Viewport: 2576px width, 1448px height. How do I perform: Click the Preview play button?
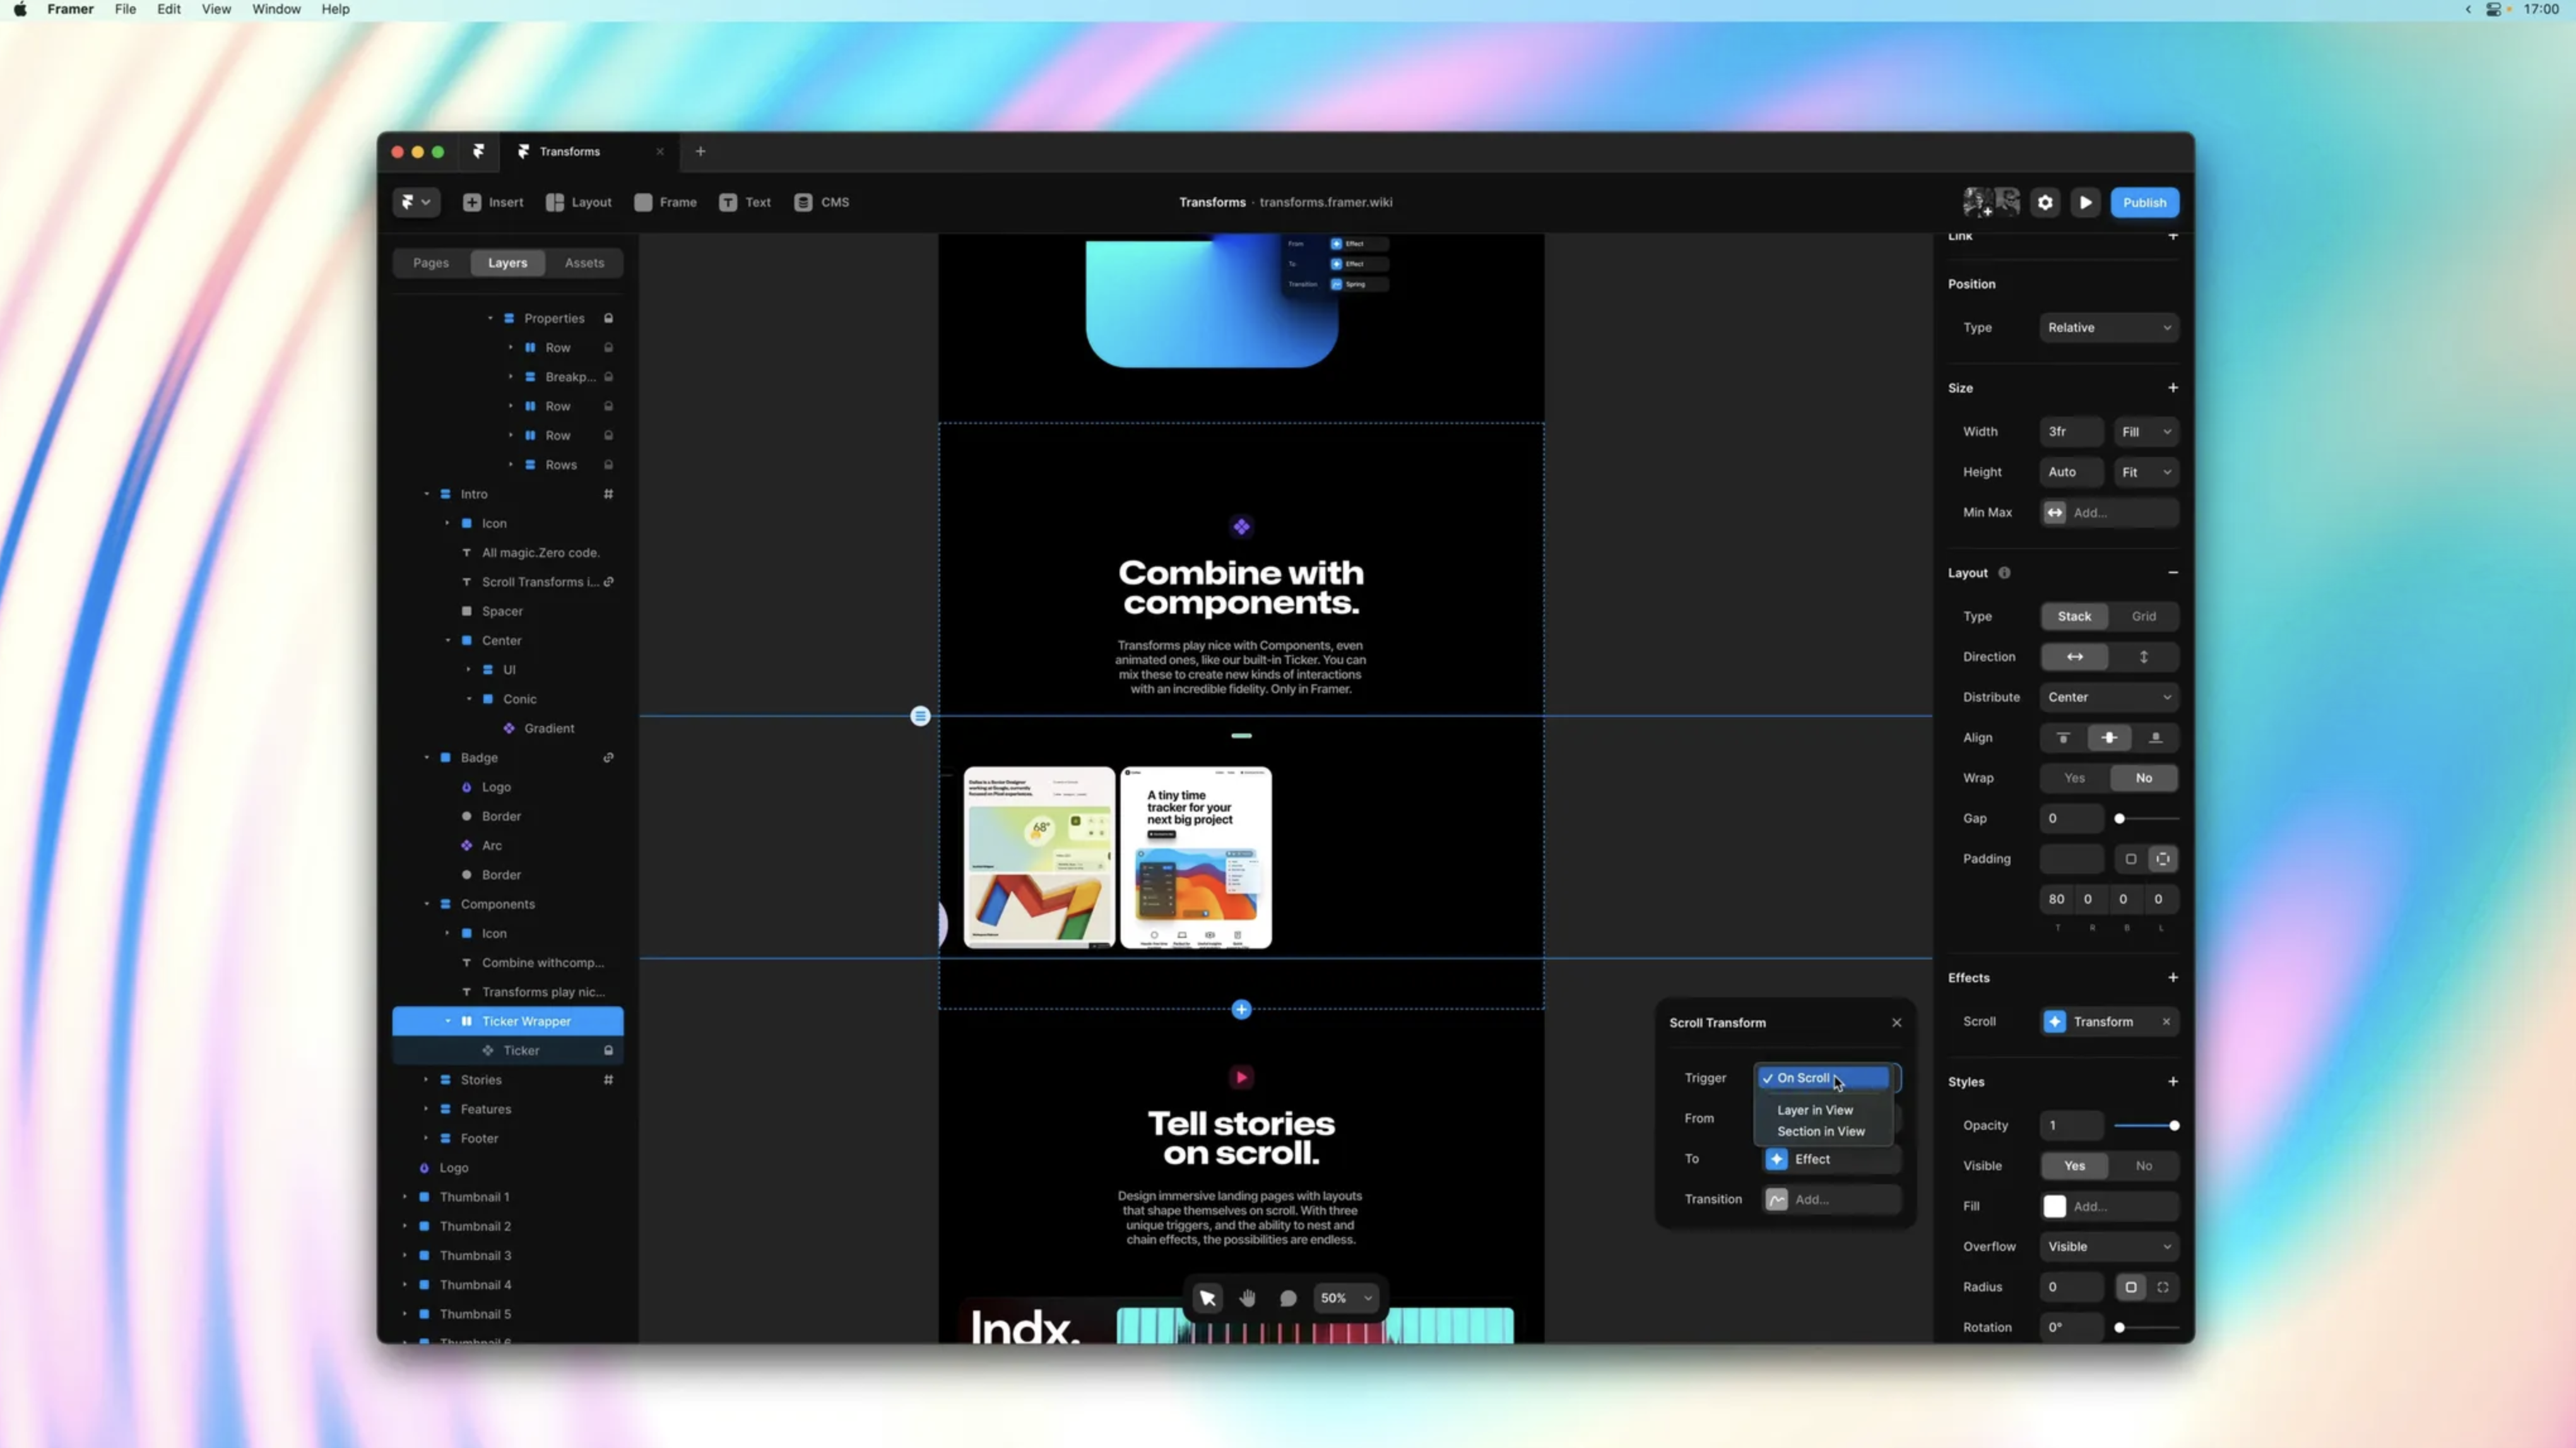pyautogui.click(x=2085, y=202)
